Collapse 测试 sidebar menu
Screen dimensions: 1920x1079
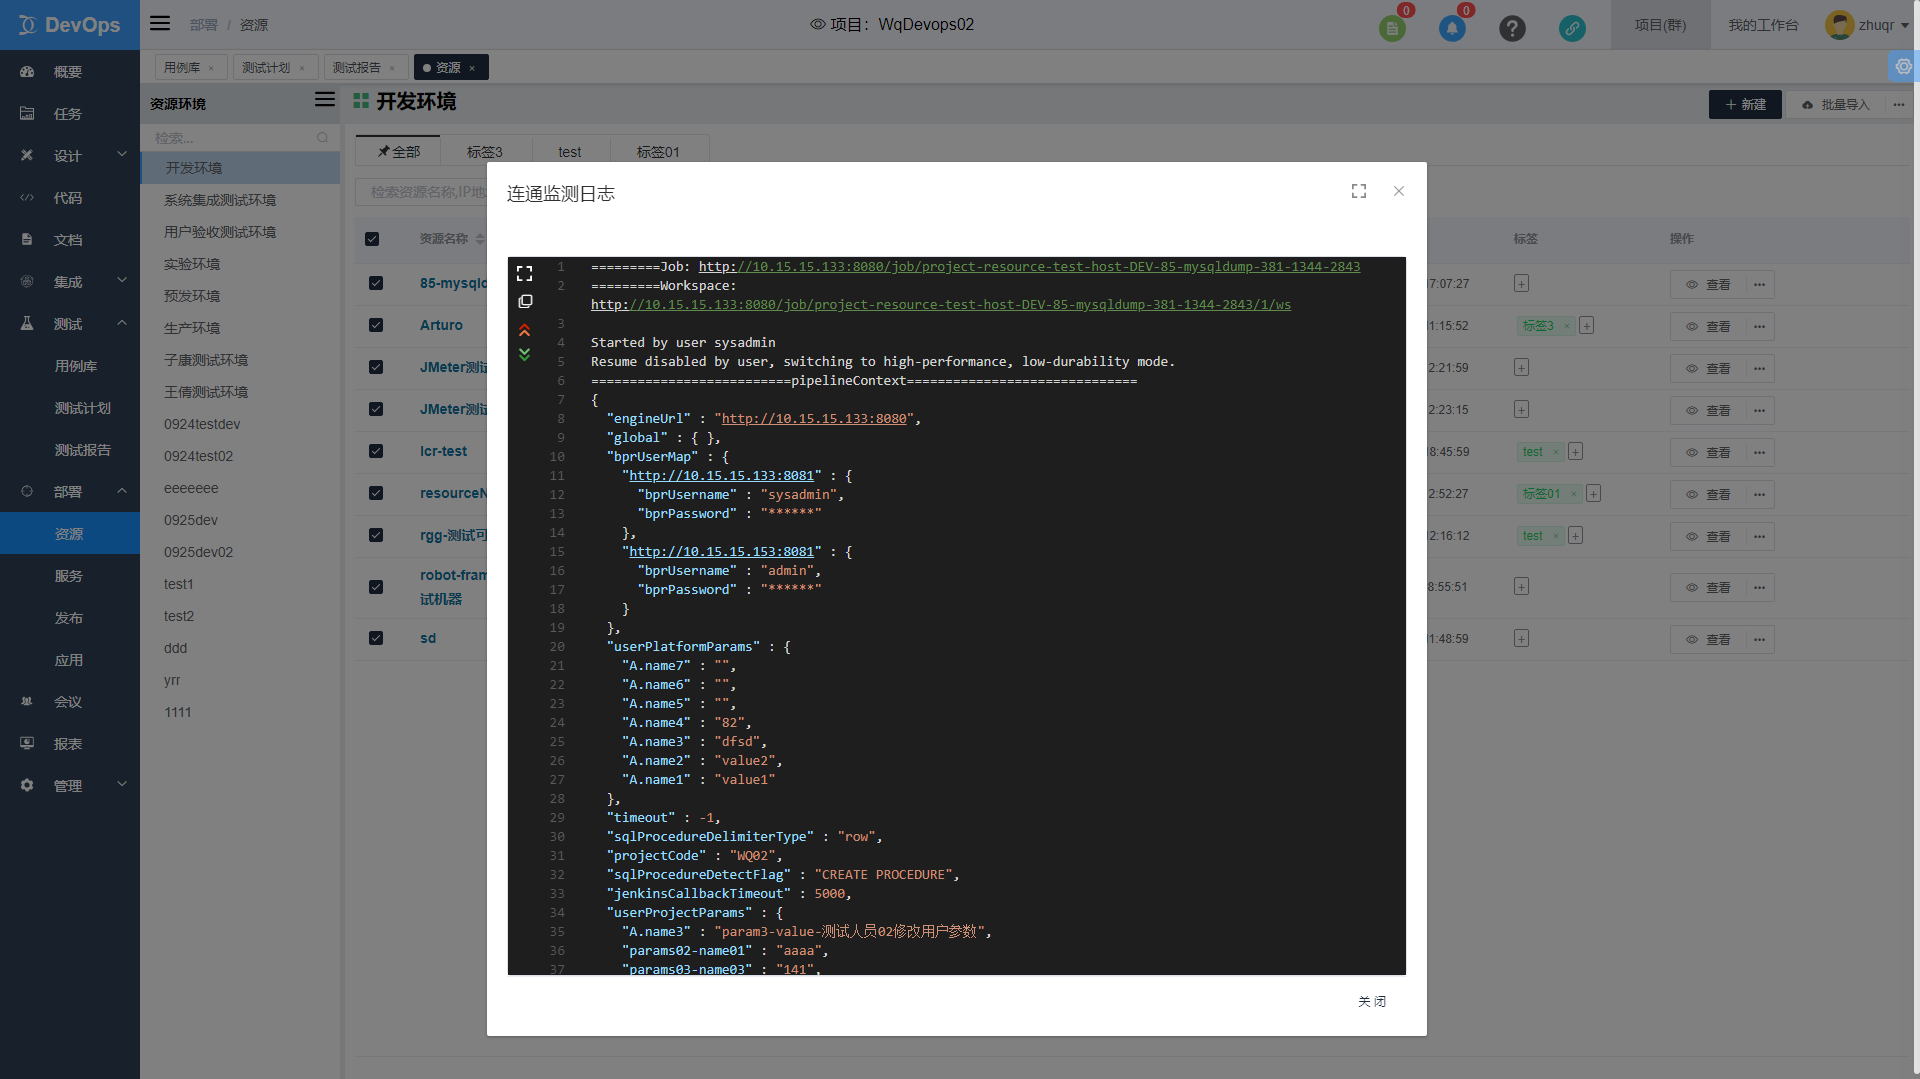click(70, 324)
